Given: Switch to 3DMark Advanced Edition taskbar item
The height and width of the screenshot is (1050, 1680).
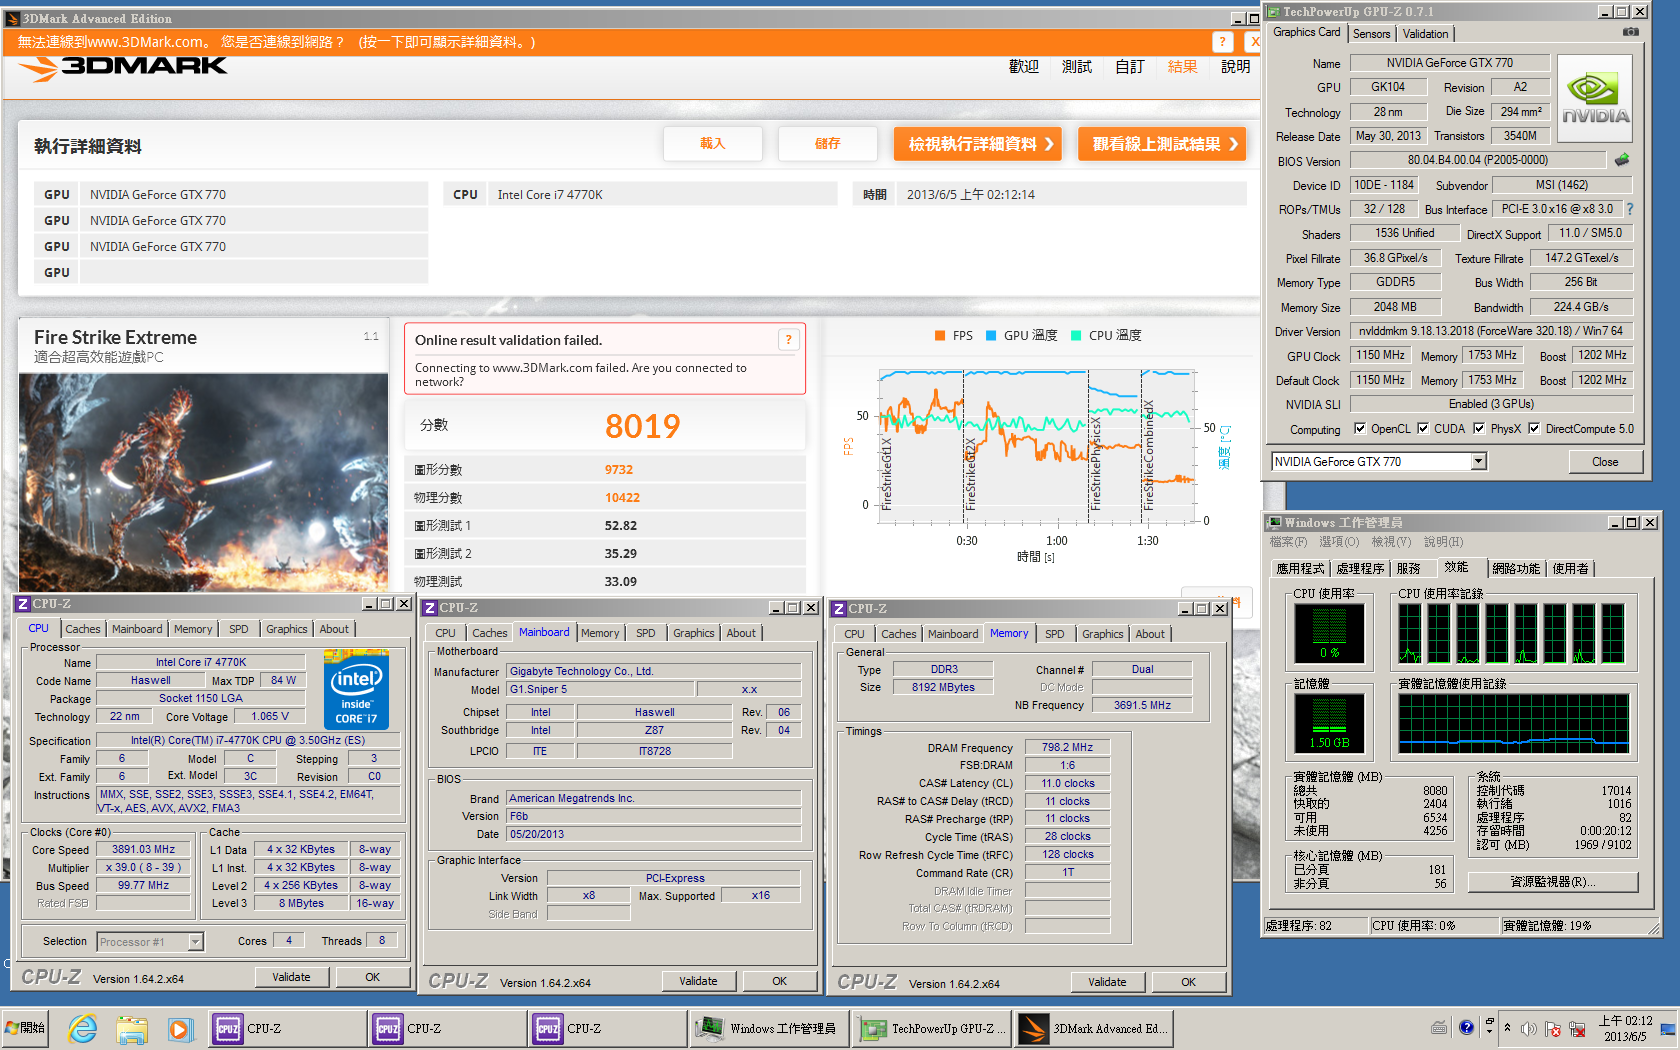Looking at the screenshot, I should click(1093, 1028).
